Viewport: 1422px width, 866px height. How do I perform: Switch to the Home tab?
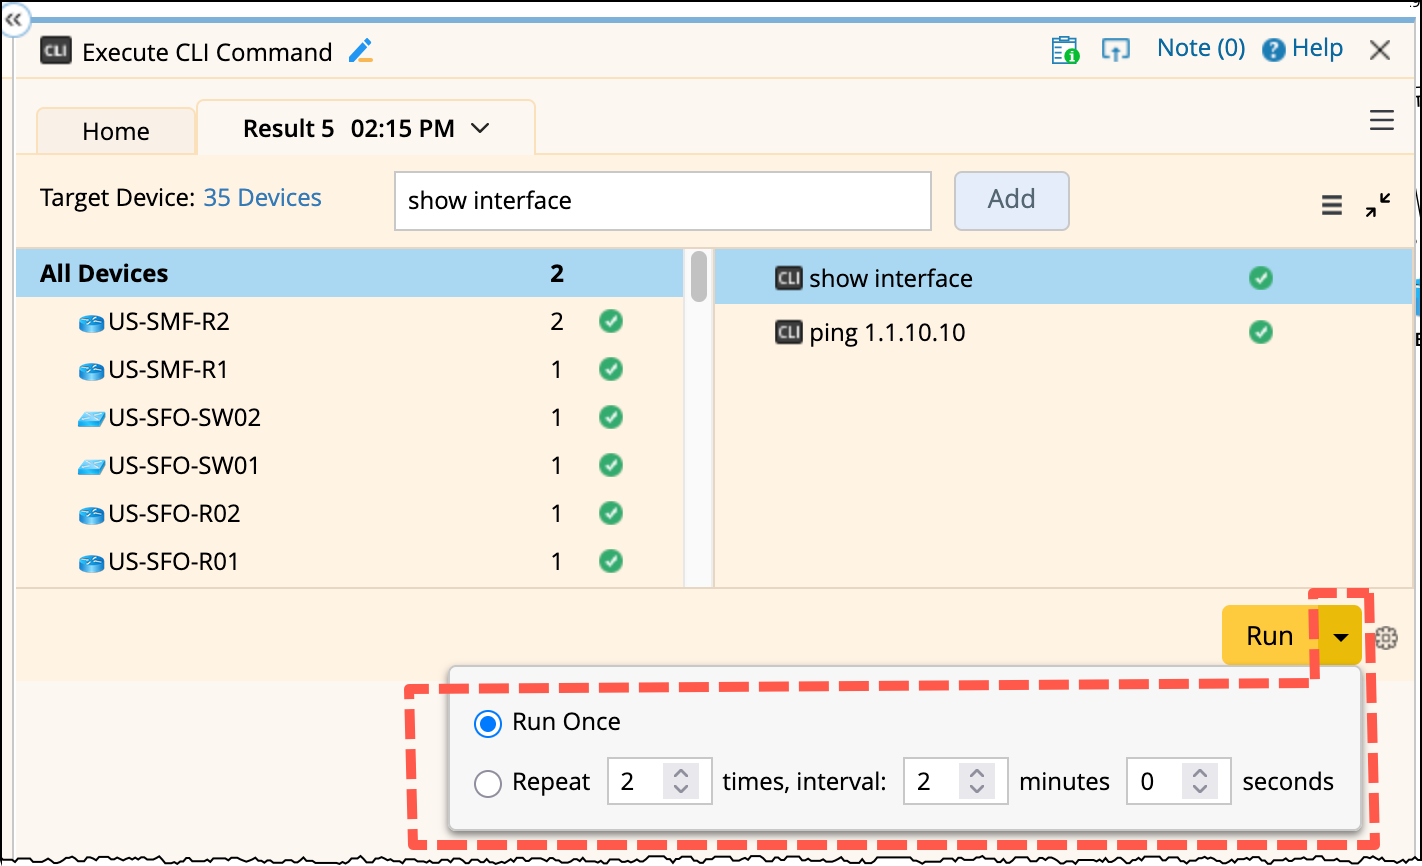[x=116, y=131]
